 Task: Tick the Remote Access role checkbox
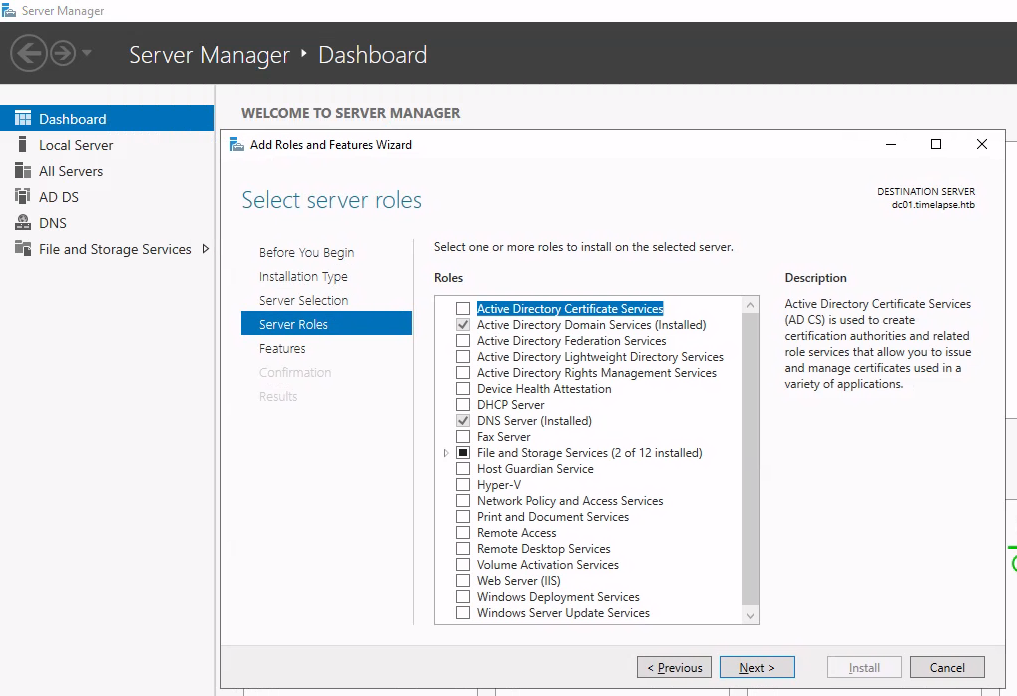pyautogui.click(x=463, y=533)
